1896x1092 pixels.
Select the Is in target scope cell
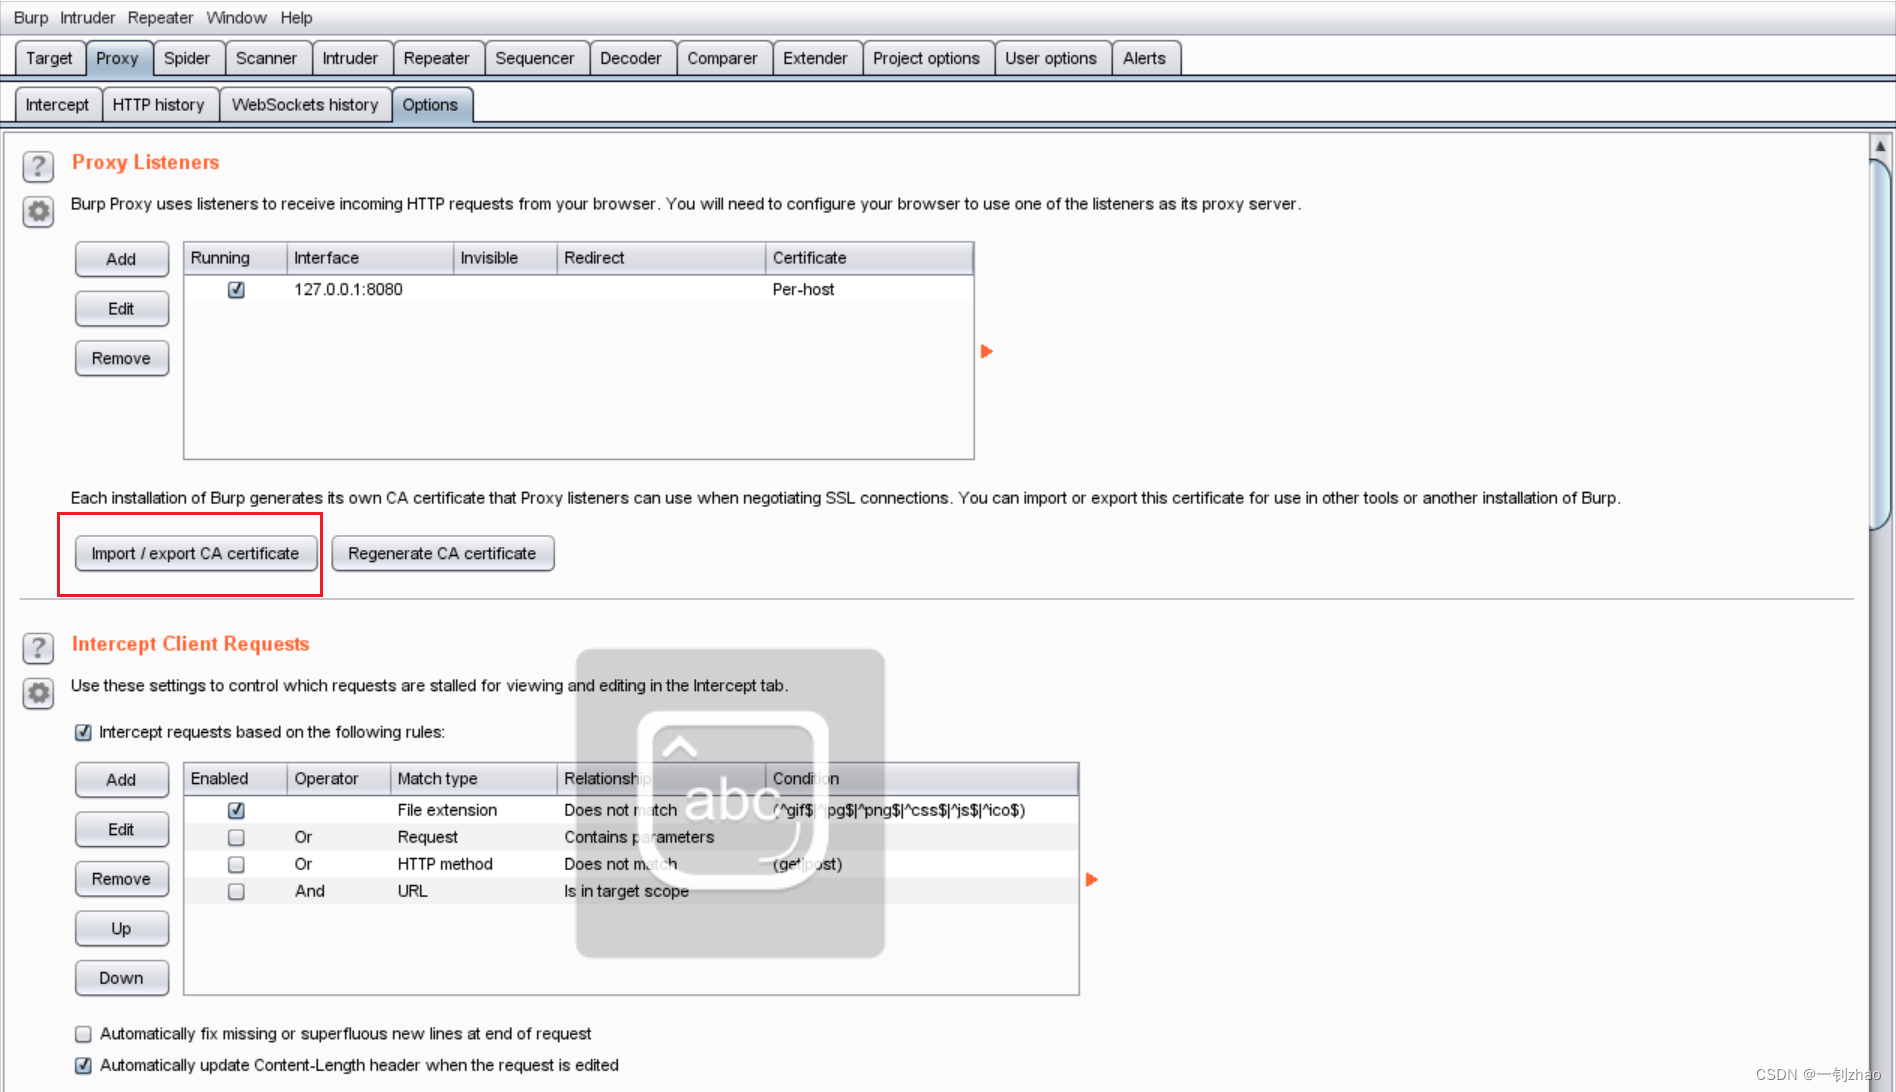[x=660, y=891]
